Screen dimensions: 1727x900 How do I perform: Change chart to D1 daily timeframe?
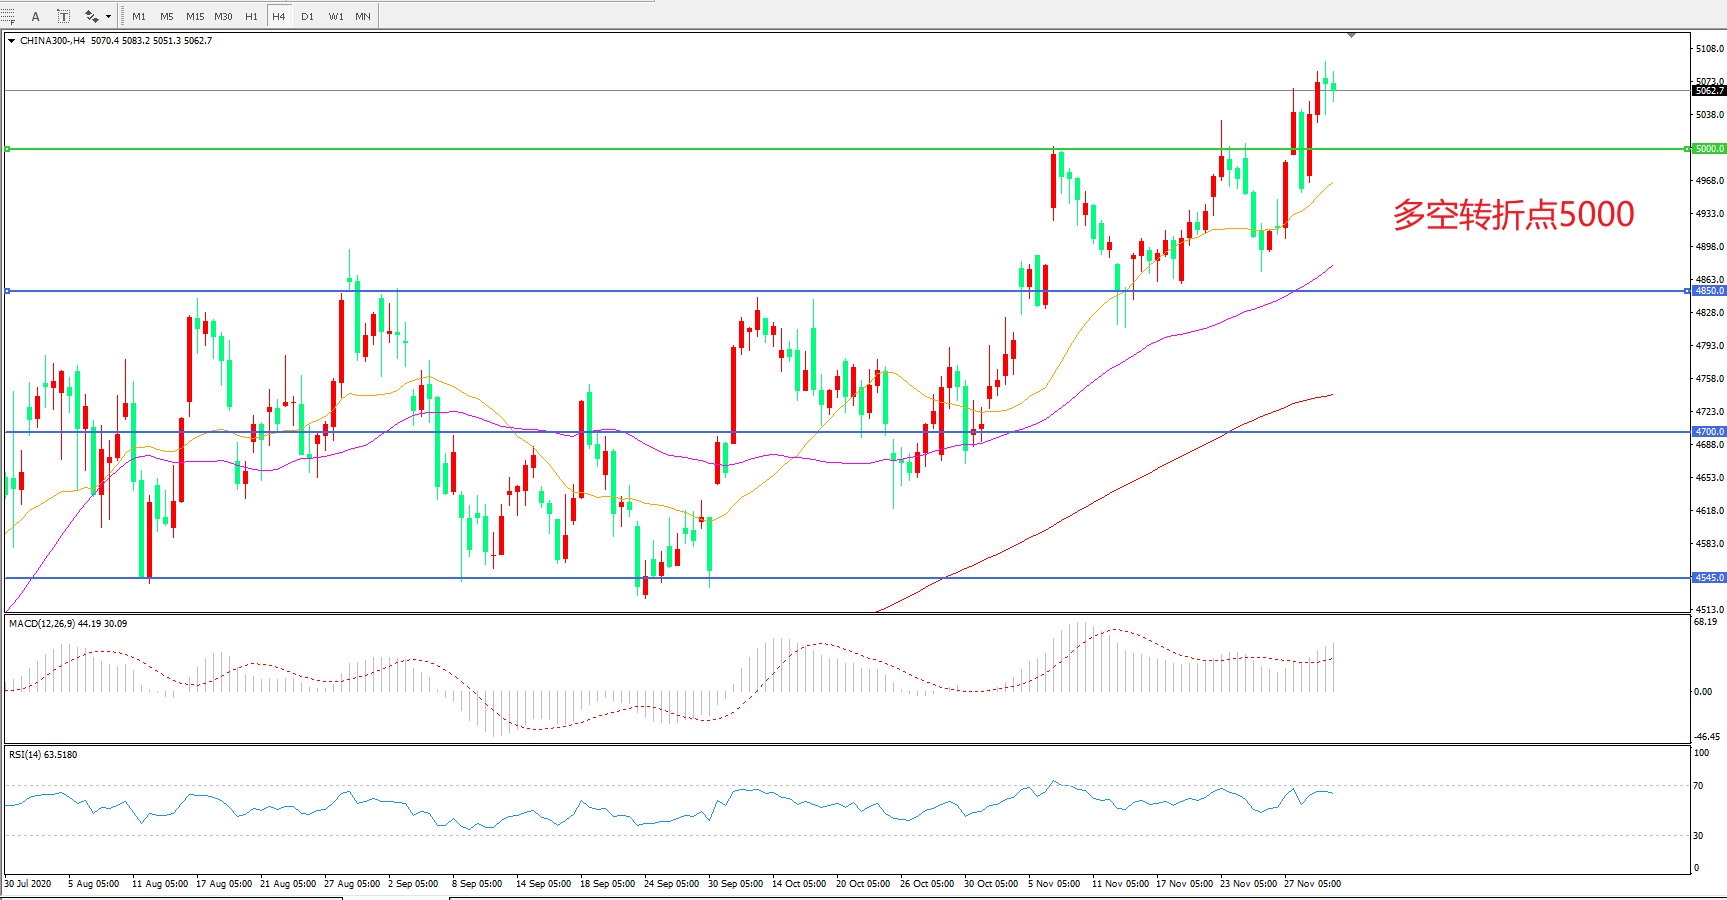(x=307, y=16)
